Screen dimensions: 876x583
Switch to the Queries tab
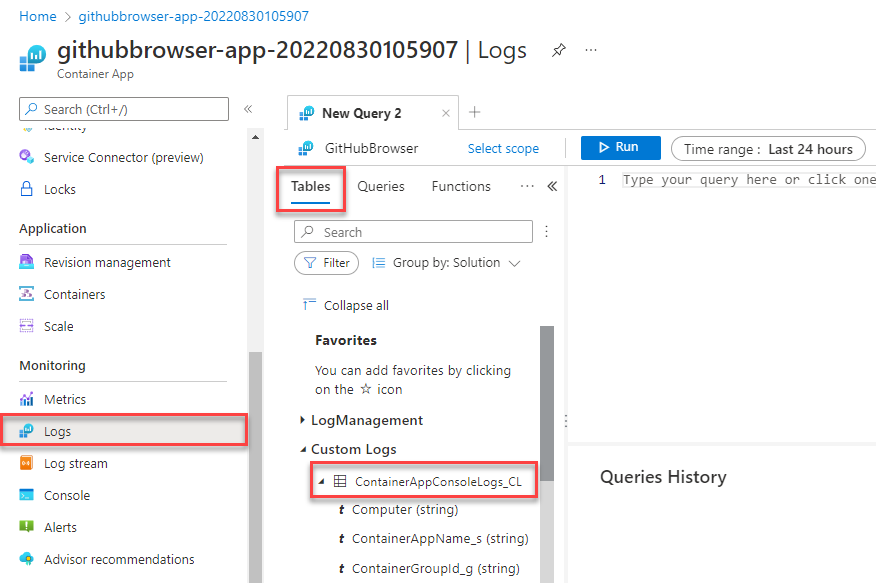pos(381,187)
